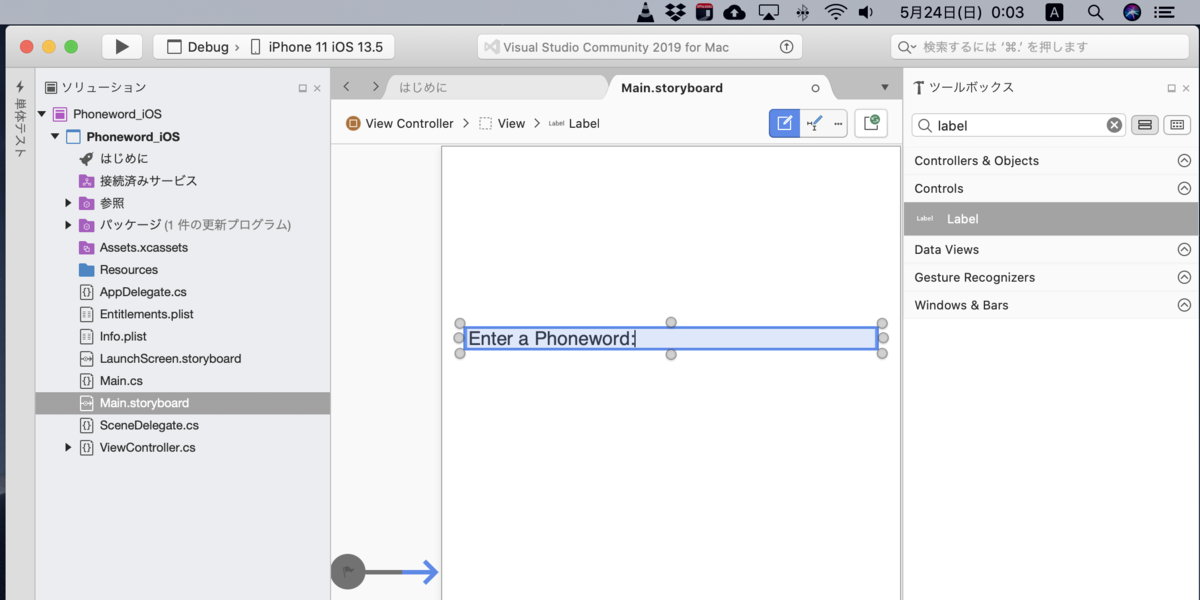Close the Toolbox panel

1186,88
